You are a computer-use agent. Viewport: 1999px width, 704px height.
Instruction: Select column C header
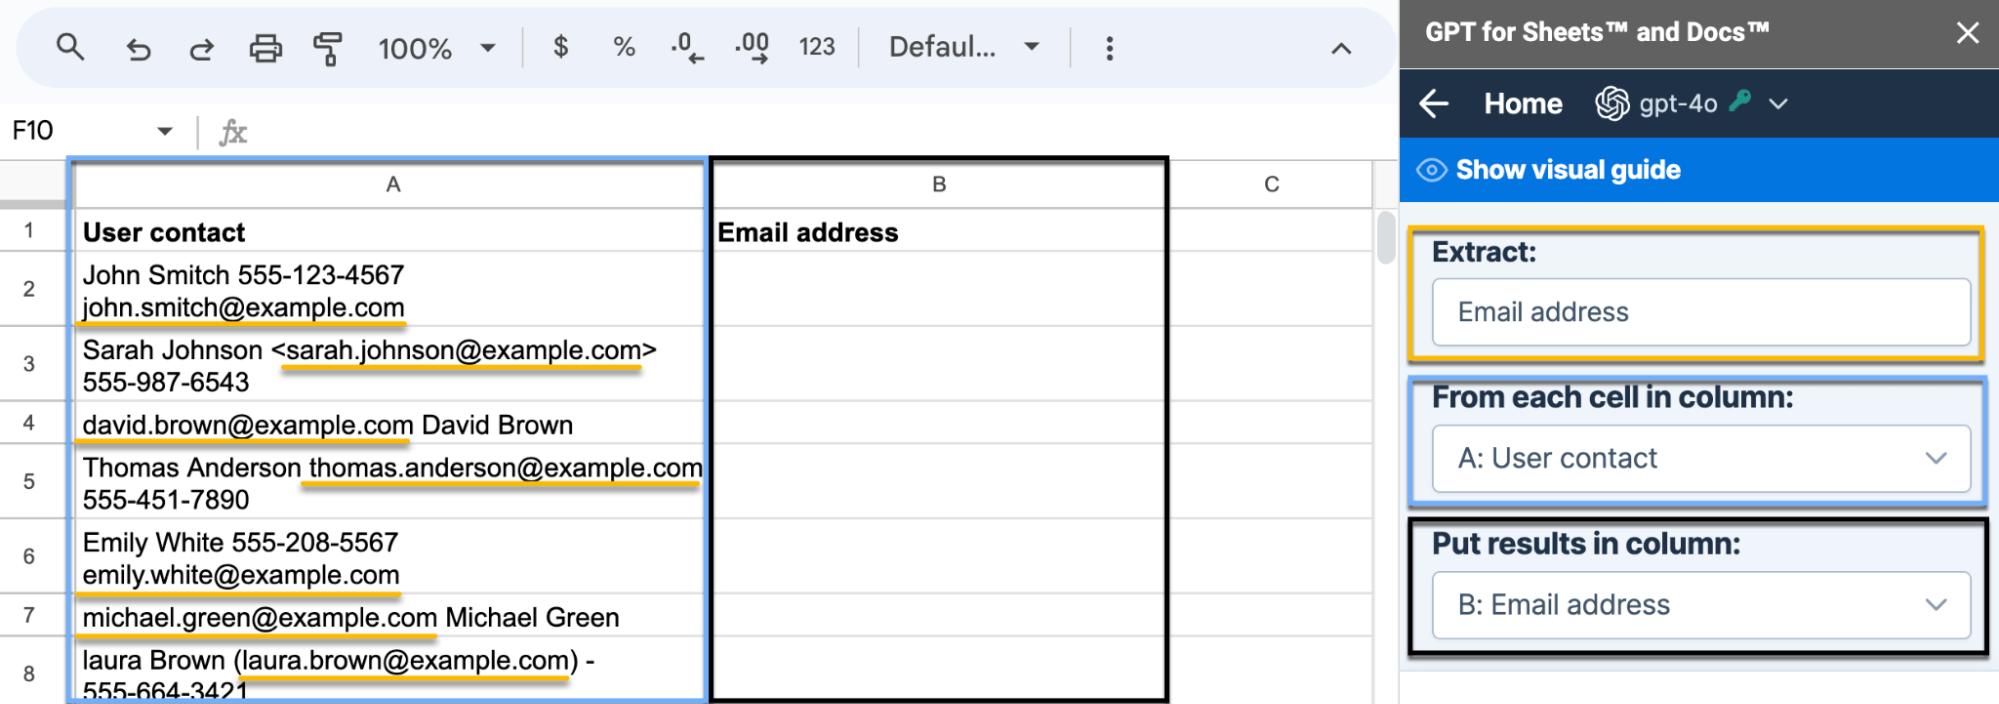(1271, 184)
